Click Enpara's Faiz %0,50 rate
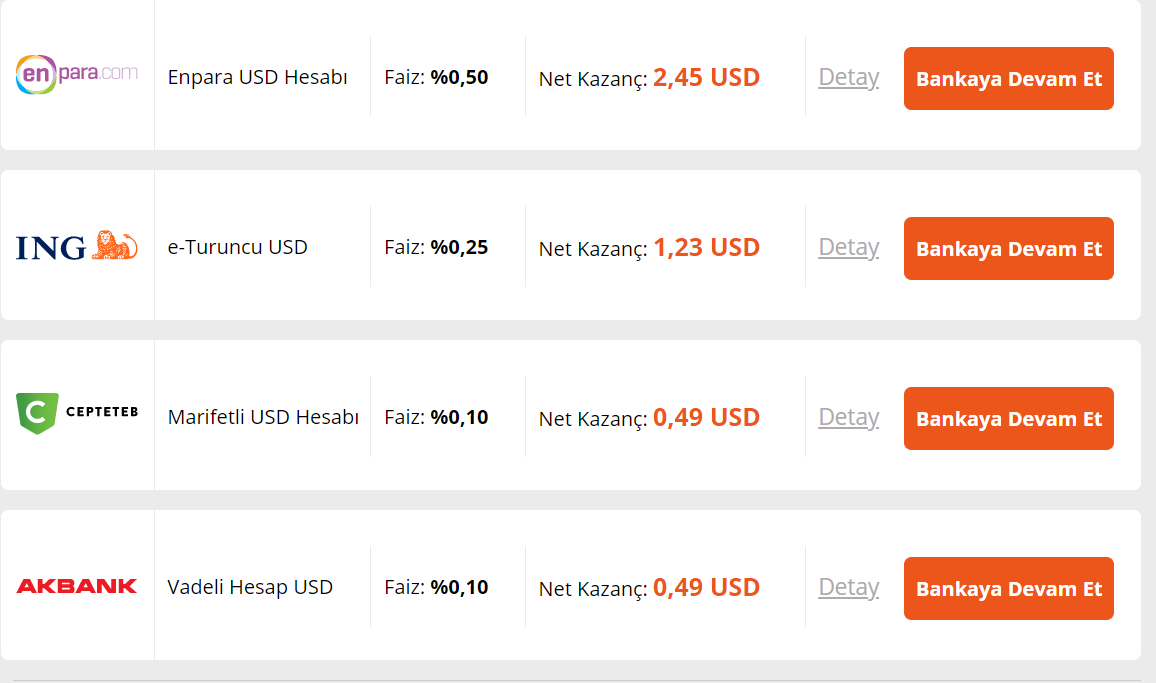 coord(436,77)
